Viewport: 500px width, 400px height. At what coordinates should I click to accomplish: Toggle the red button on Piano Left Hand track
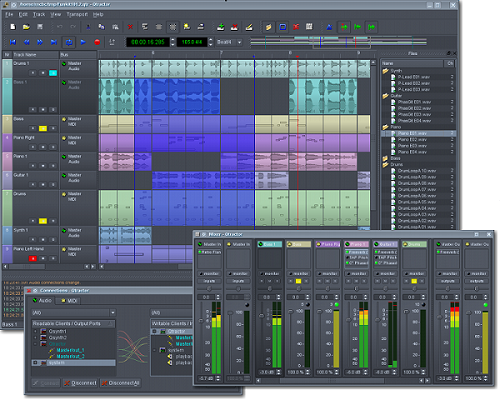click(x=33, y=258)
